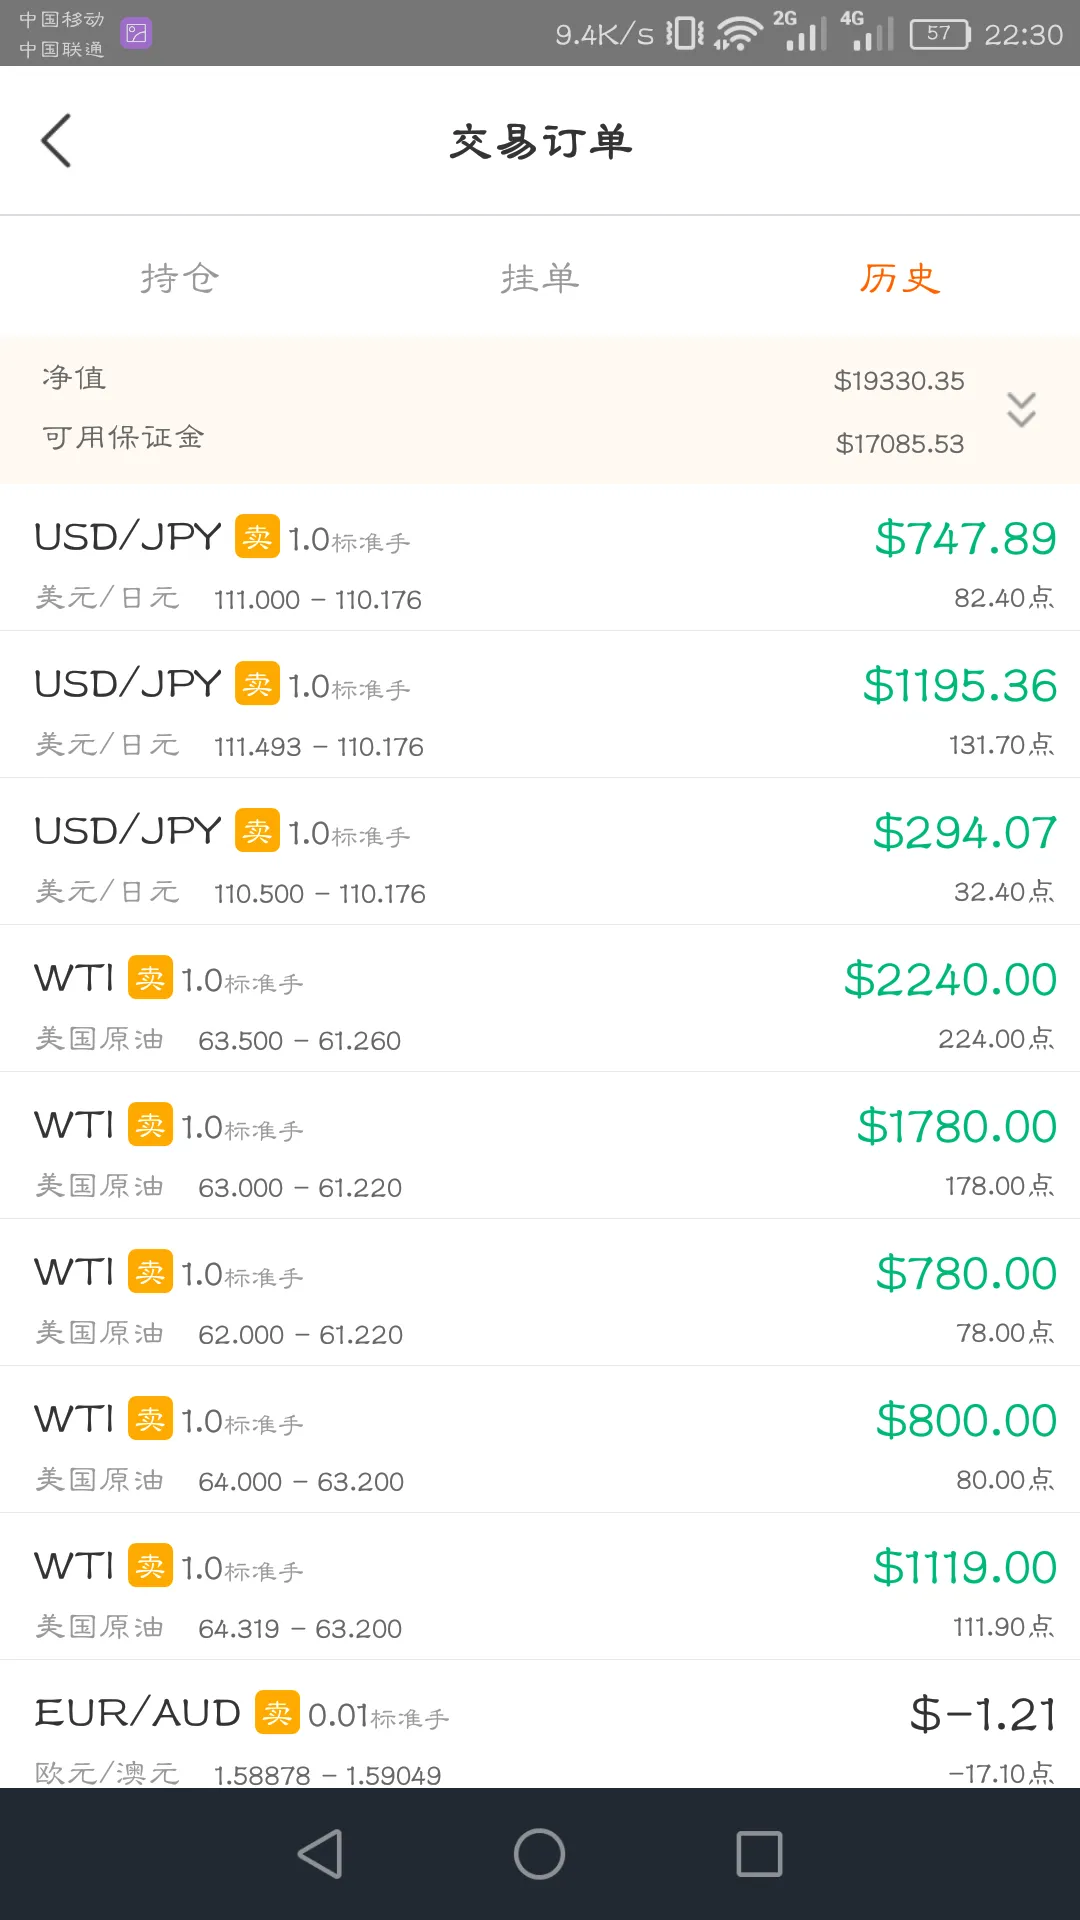
Task: Tap the back arrow icon
Action: click(56, 140)
